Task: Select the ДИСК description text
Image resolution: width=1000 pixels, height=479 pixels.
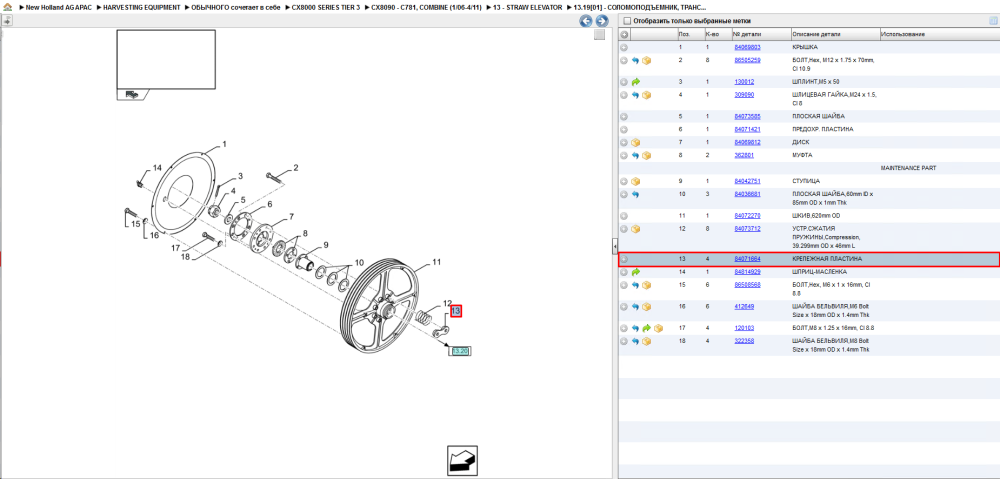Action: point(802,142)
